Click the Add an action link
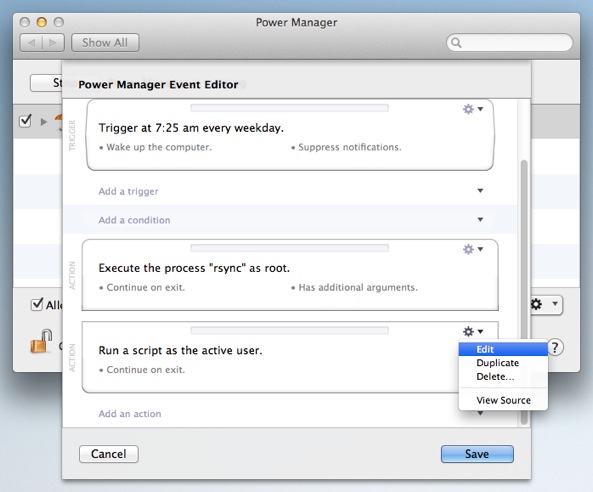 pos(130,414)
